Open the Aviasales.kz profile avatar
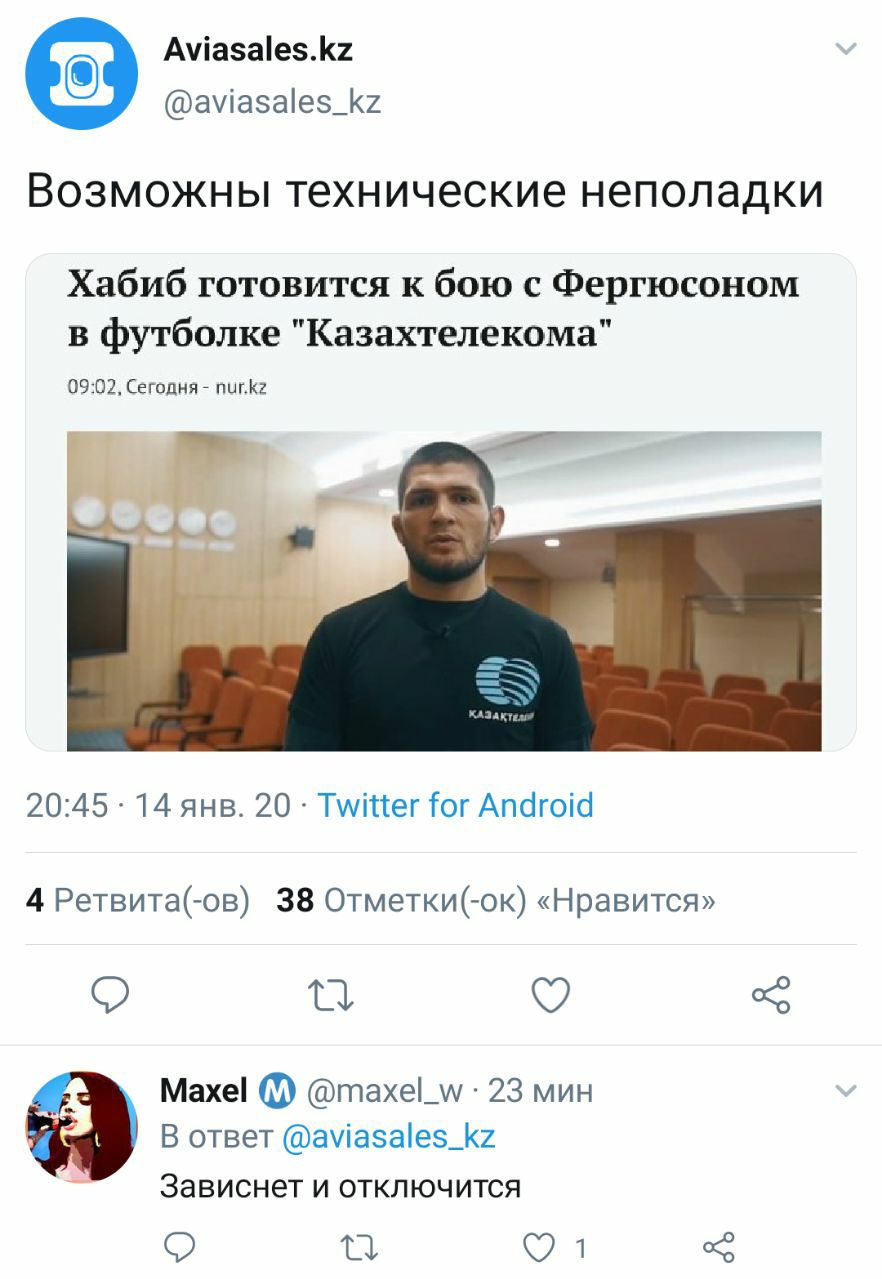 [x=81, y=73]
